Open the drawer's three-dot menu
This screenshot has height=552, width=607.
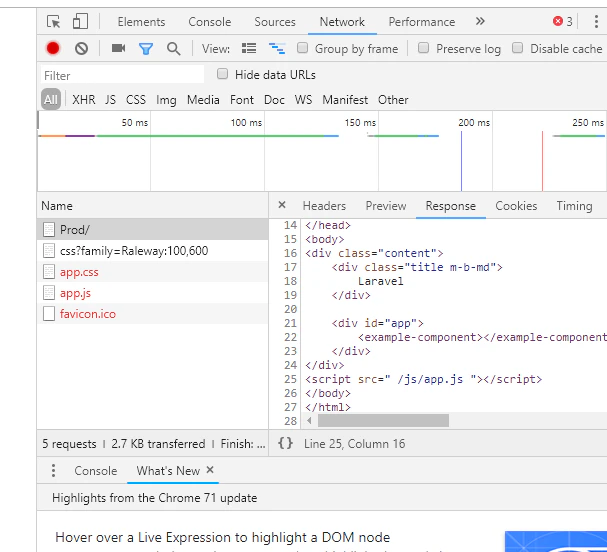pos(53,471)
